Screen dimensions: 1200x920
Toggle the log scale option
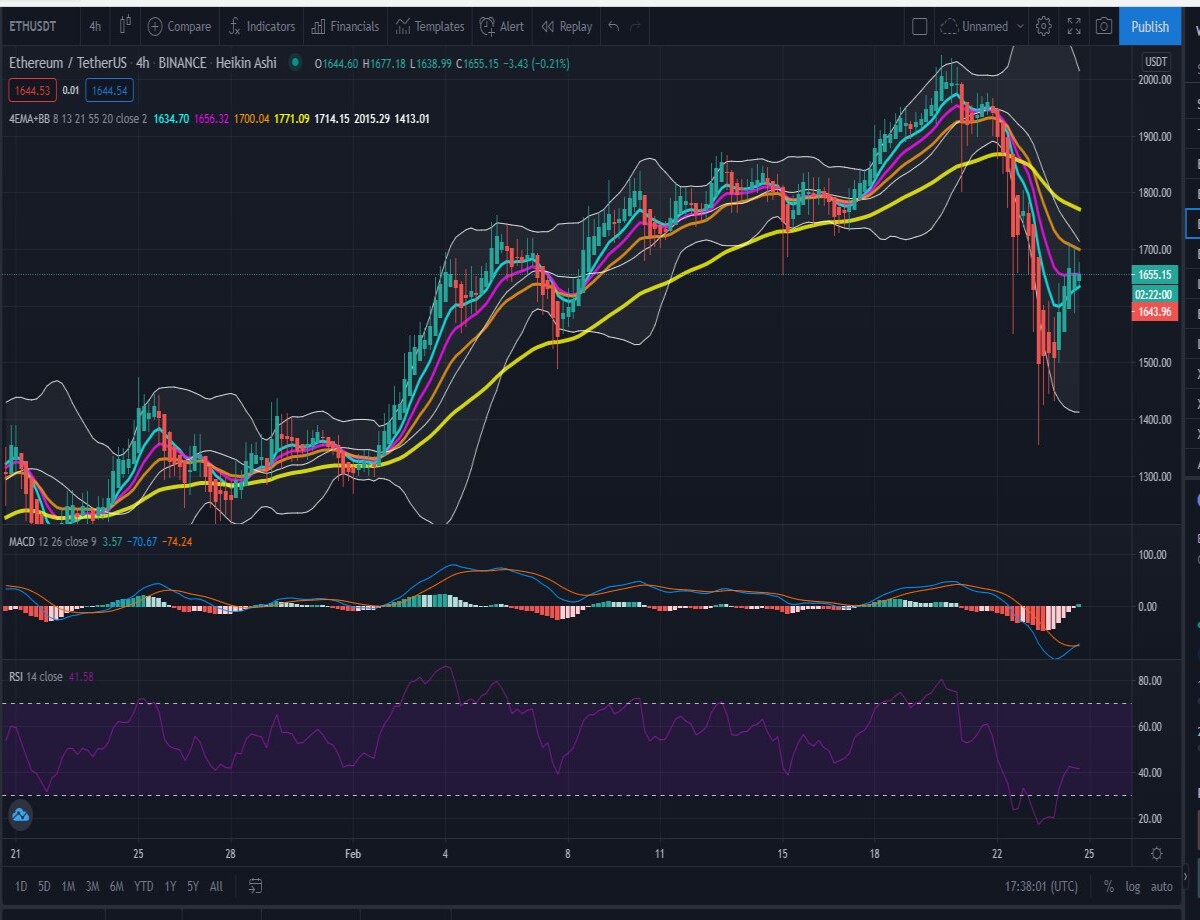pos(1133,886)
